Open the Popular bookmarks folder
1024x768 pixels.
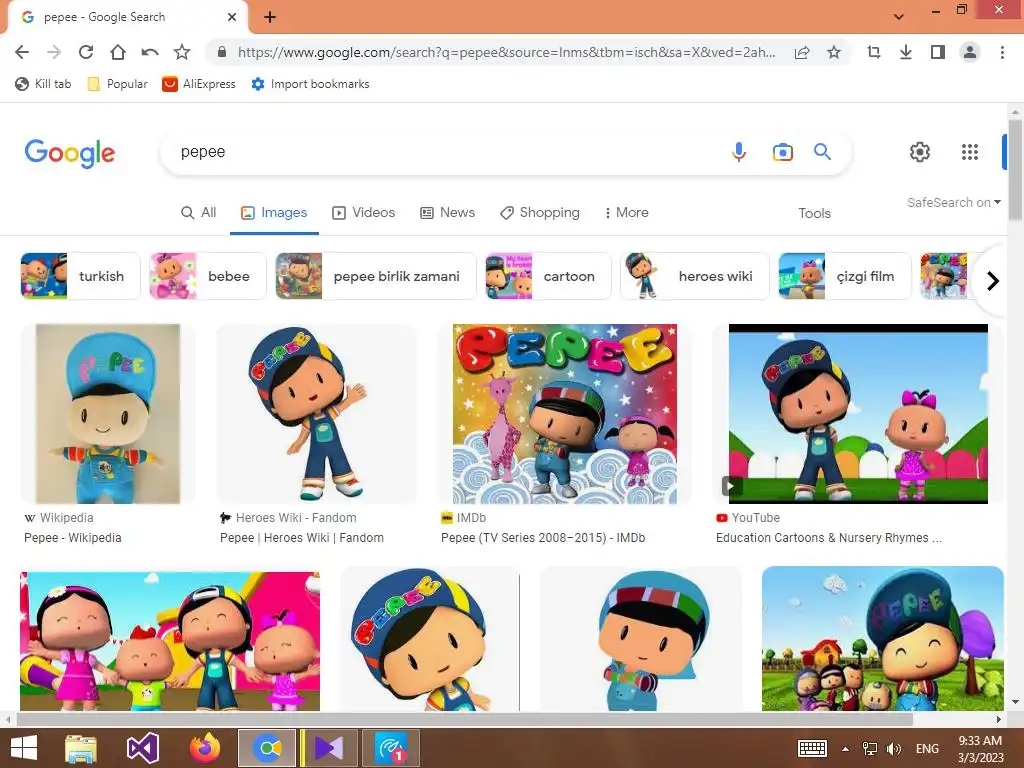118,84
